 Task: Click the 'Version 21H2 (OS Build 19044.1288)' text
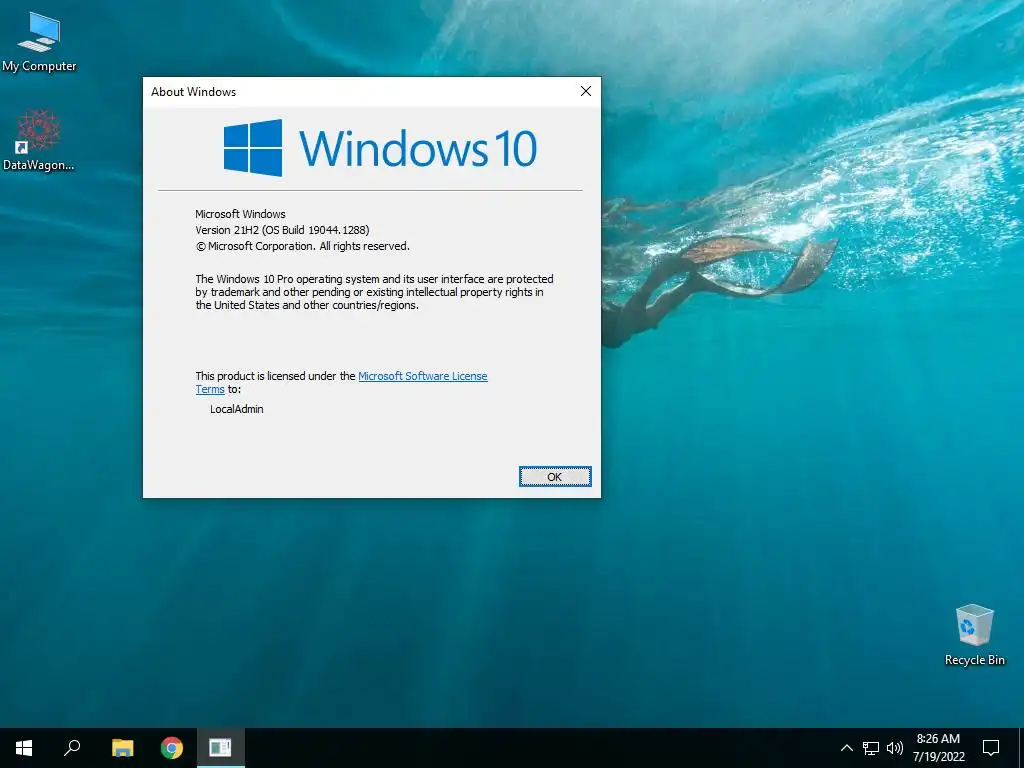282,230
